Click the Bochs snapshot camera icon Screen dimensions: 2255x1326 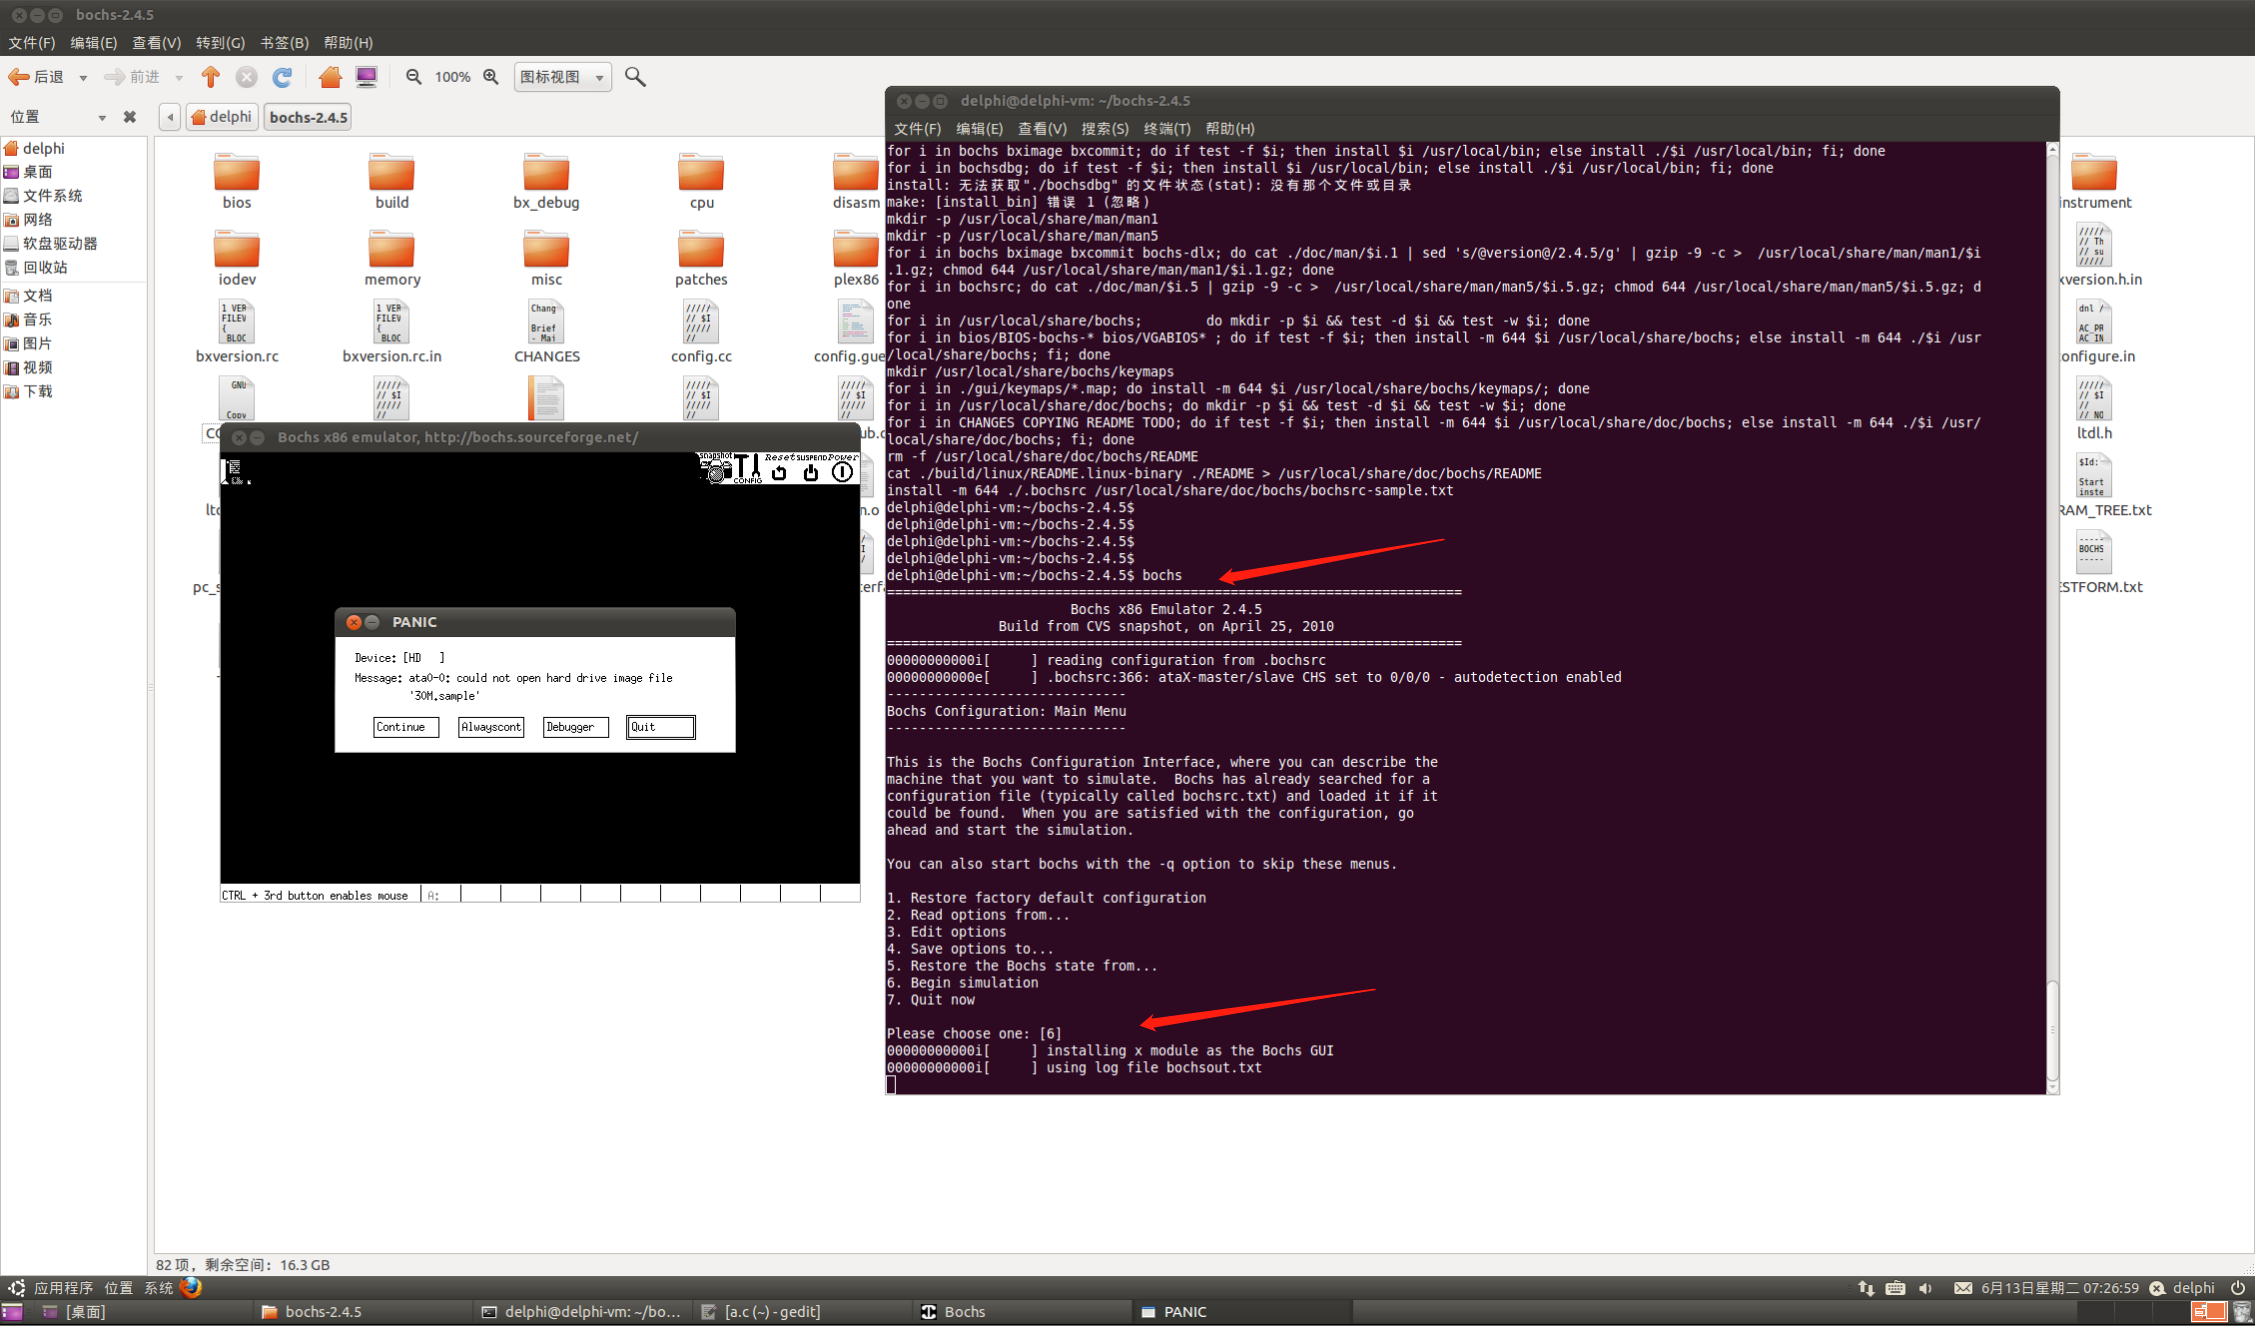pyautogui.click(x=714, y=470)
